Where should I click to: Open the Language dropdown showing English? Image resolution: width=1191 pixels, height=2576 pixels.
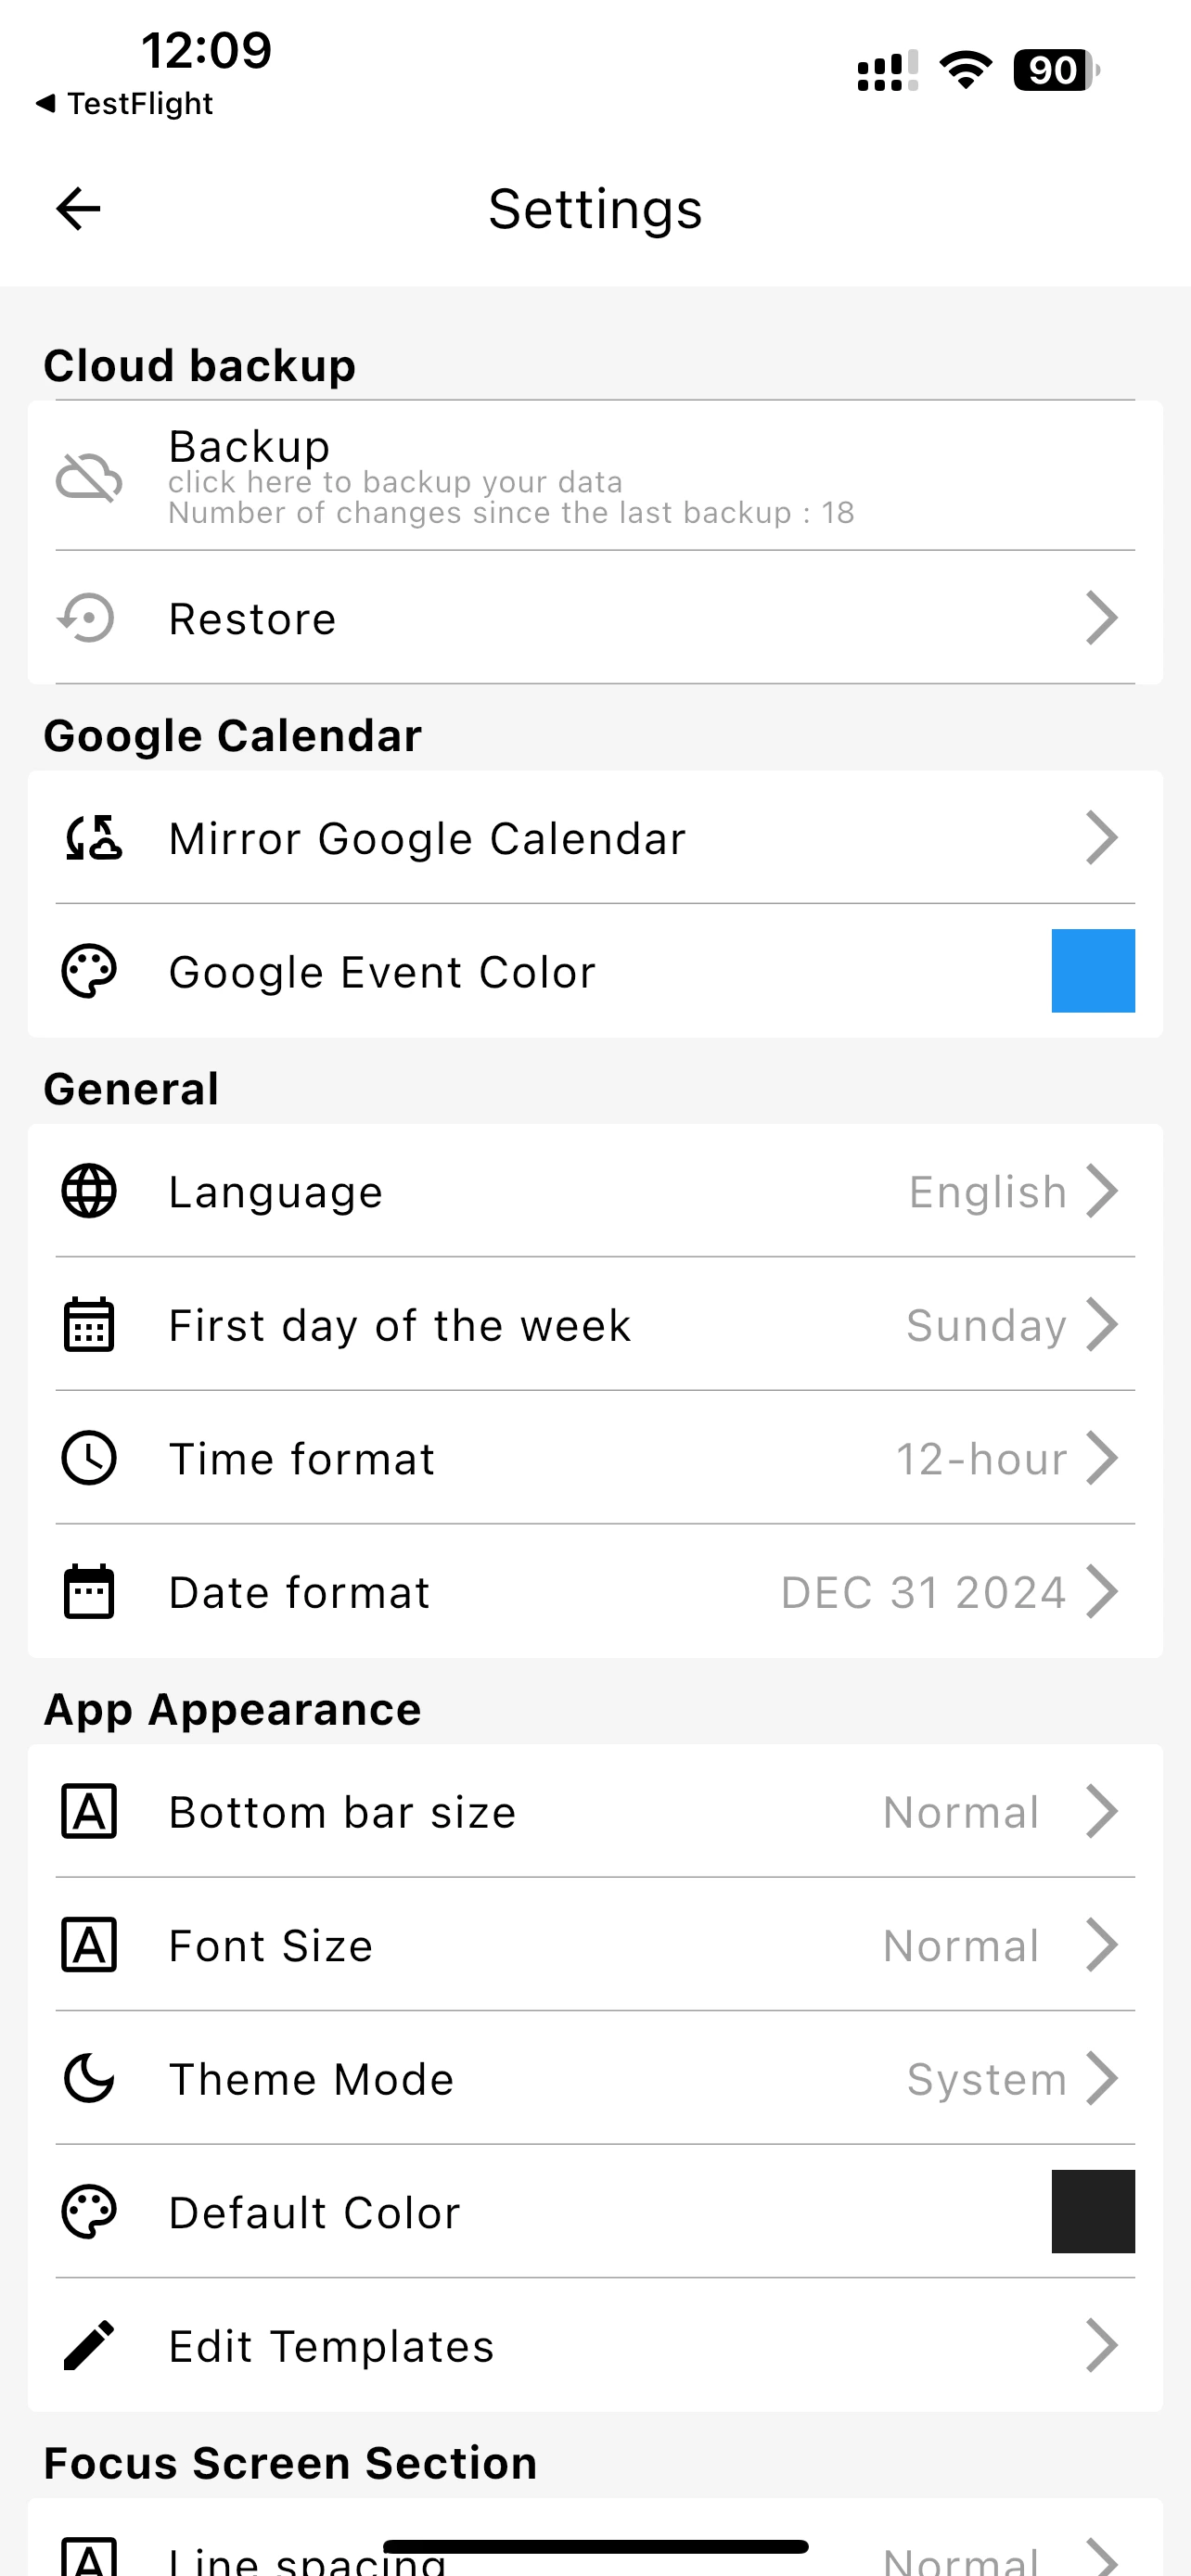[x=1010, y=1191]
